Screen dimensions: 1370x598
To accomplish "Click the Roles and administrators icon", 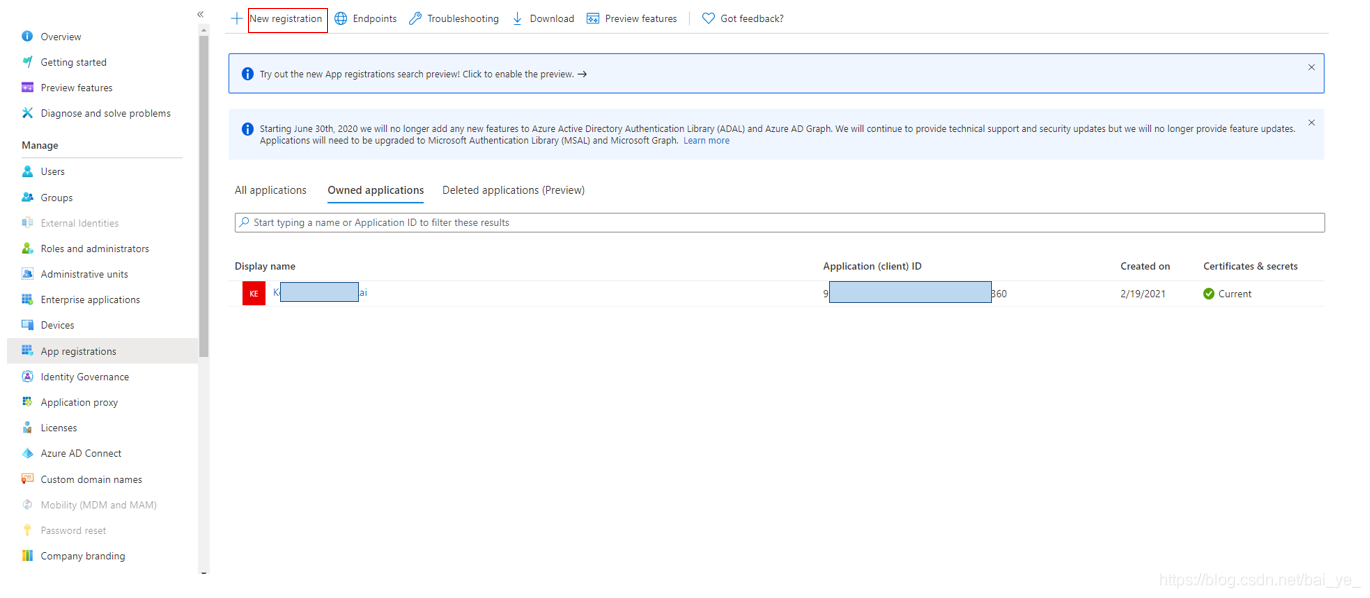I will click(x=28, y=248).
